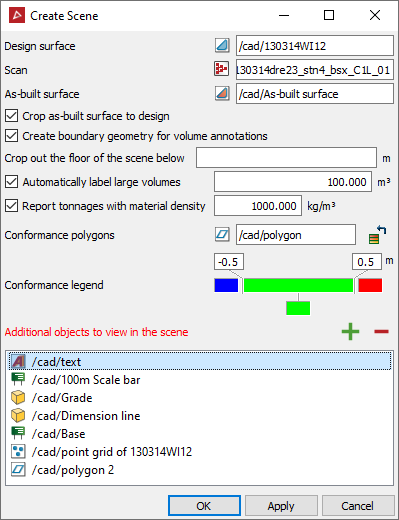Click the small green swatch below legend
The width and height of the screenshot is (399, 520).
(x=298, y=308)
